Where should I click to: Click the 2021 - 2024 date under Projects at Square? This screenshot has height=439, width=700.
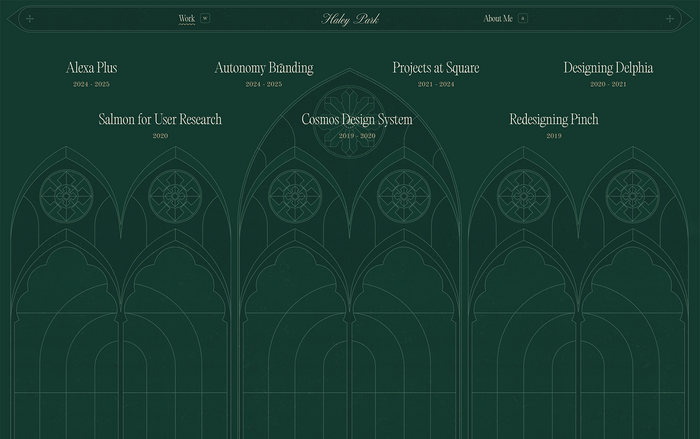tap(435, 85)
